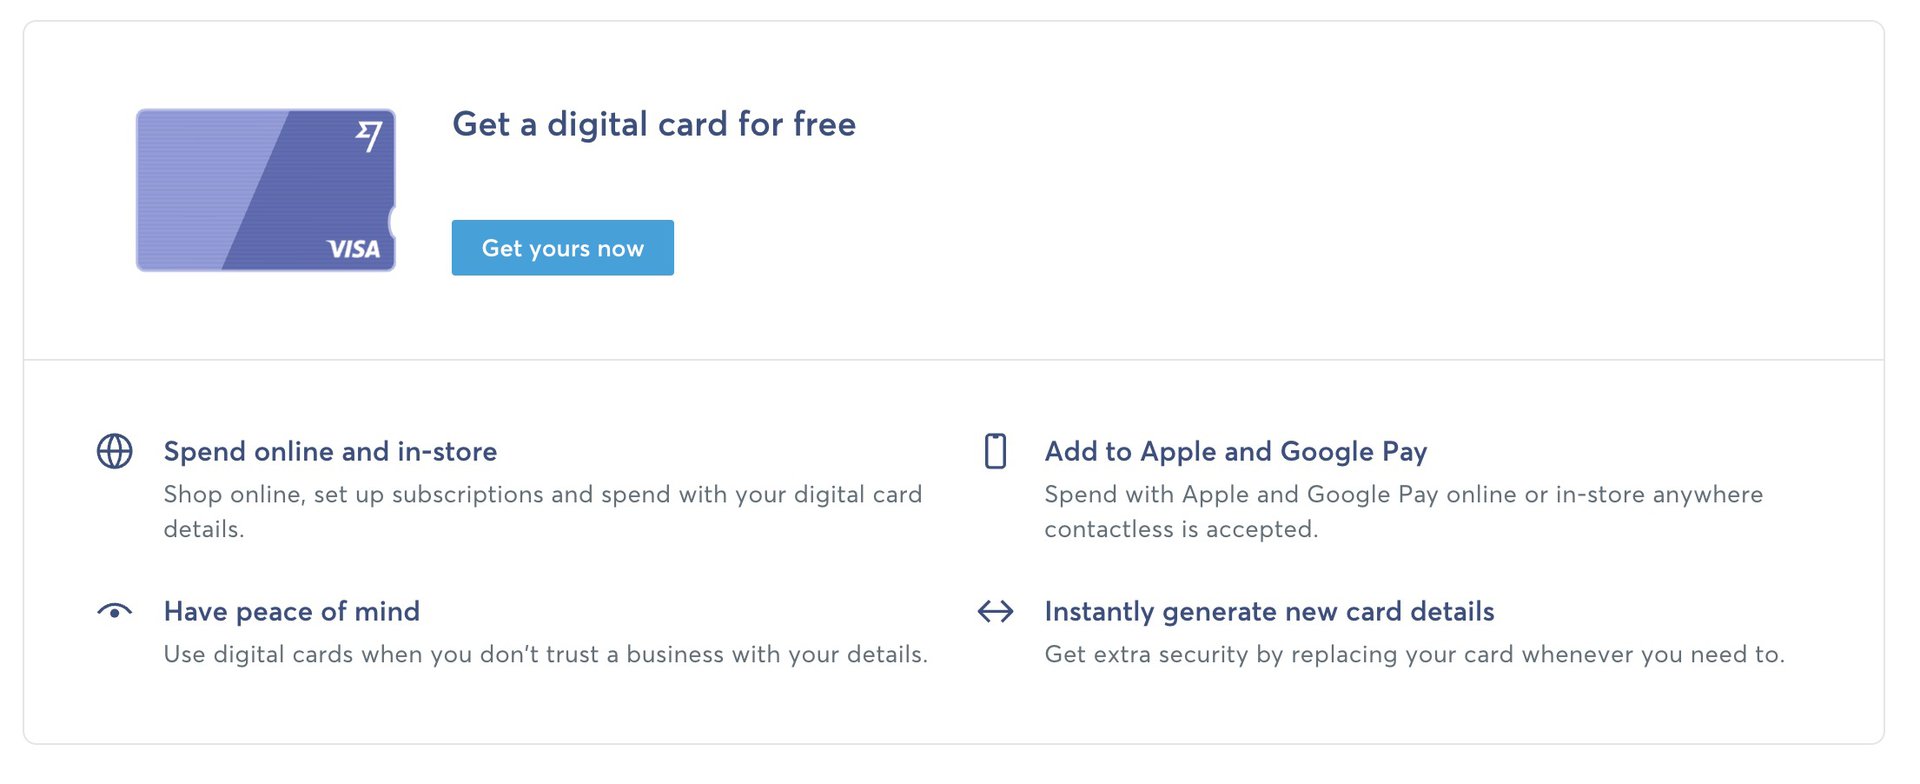Click the VISA logo on the card

tap(354, 249)
